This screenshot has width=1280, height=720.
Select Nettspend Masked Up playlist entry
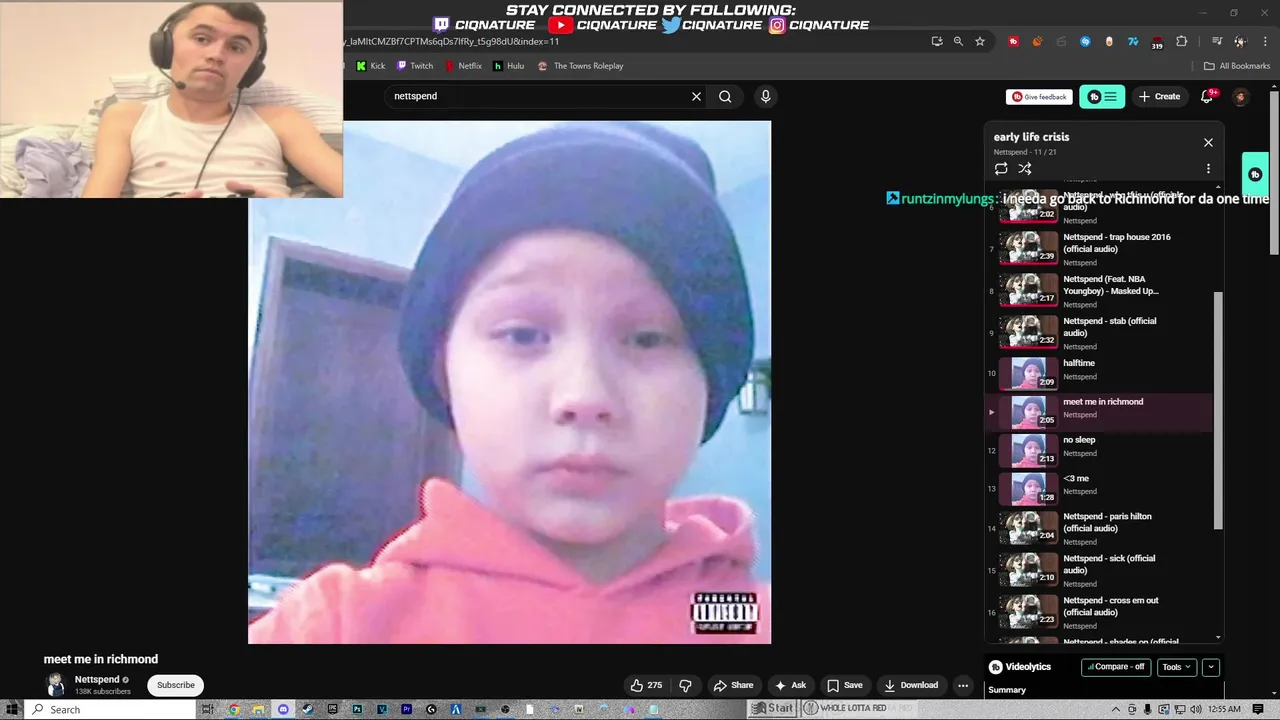[x=1099, y=291]
